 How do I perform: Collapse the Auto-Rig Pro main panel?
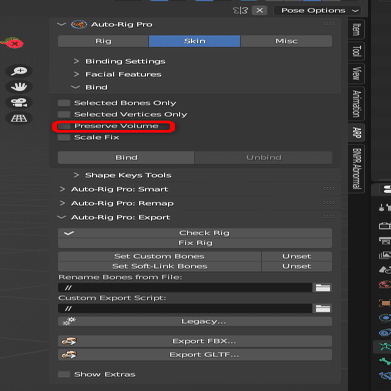[x=61, y=24]
